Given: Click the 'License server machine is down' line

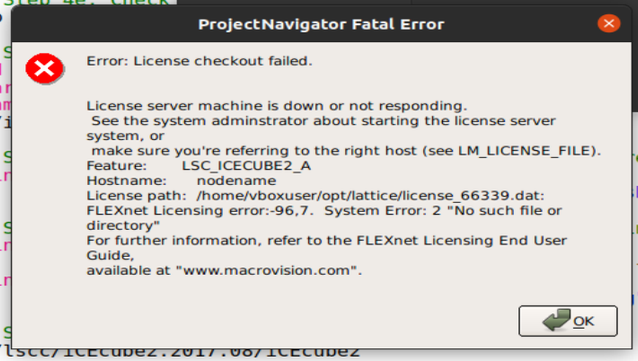Looking at the screenshot, I should point(277,106).
